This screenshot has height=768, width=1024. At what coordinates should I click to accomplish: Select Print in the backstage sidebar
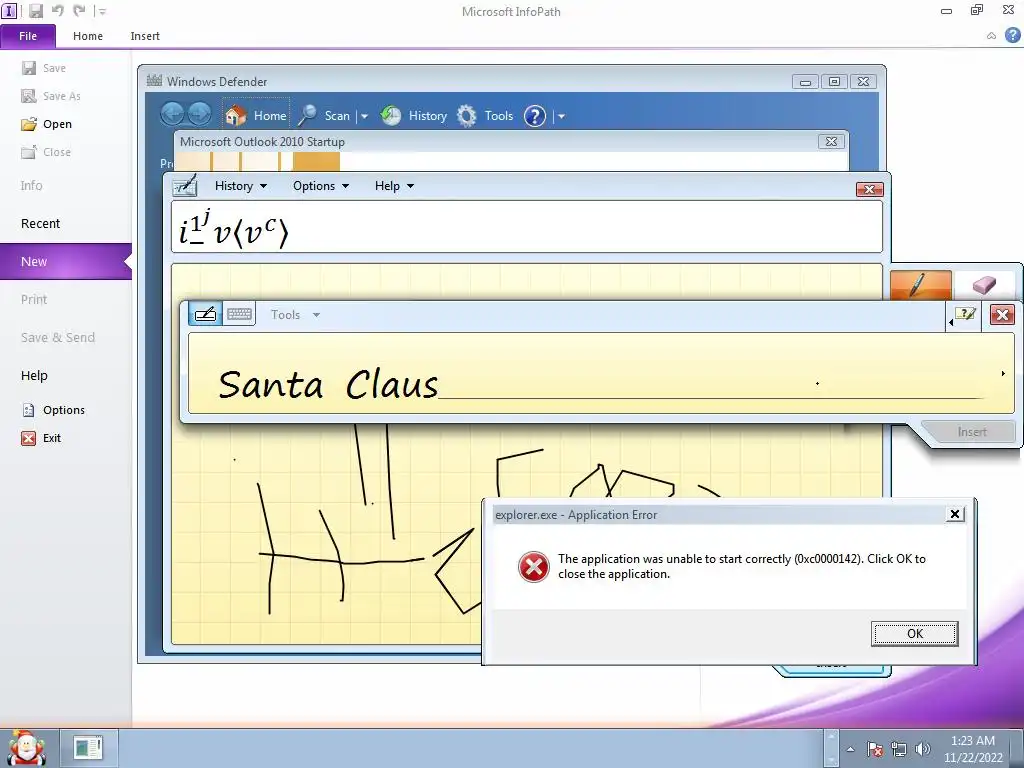point(34,299)
